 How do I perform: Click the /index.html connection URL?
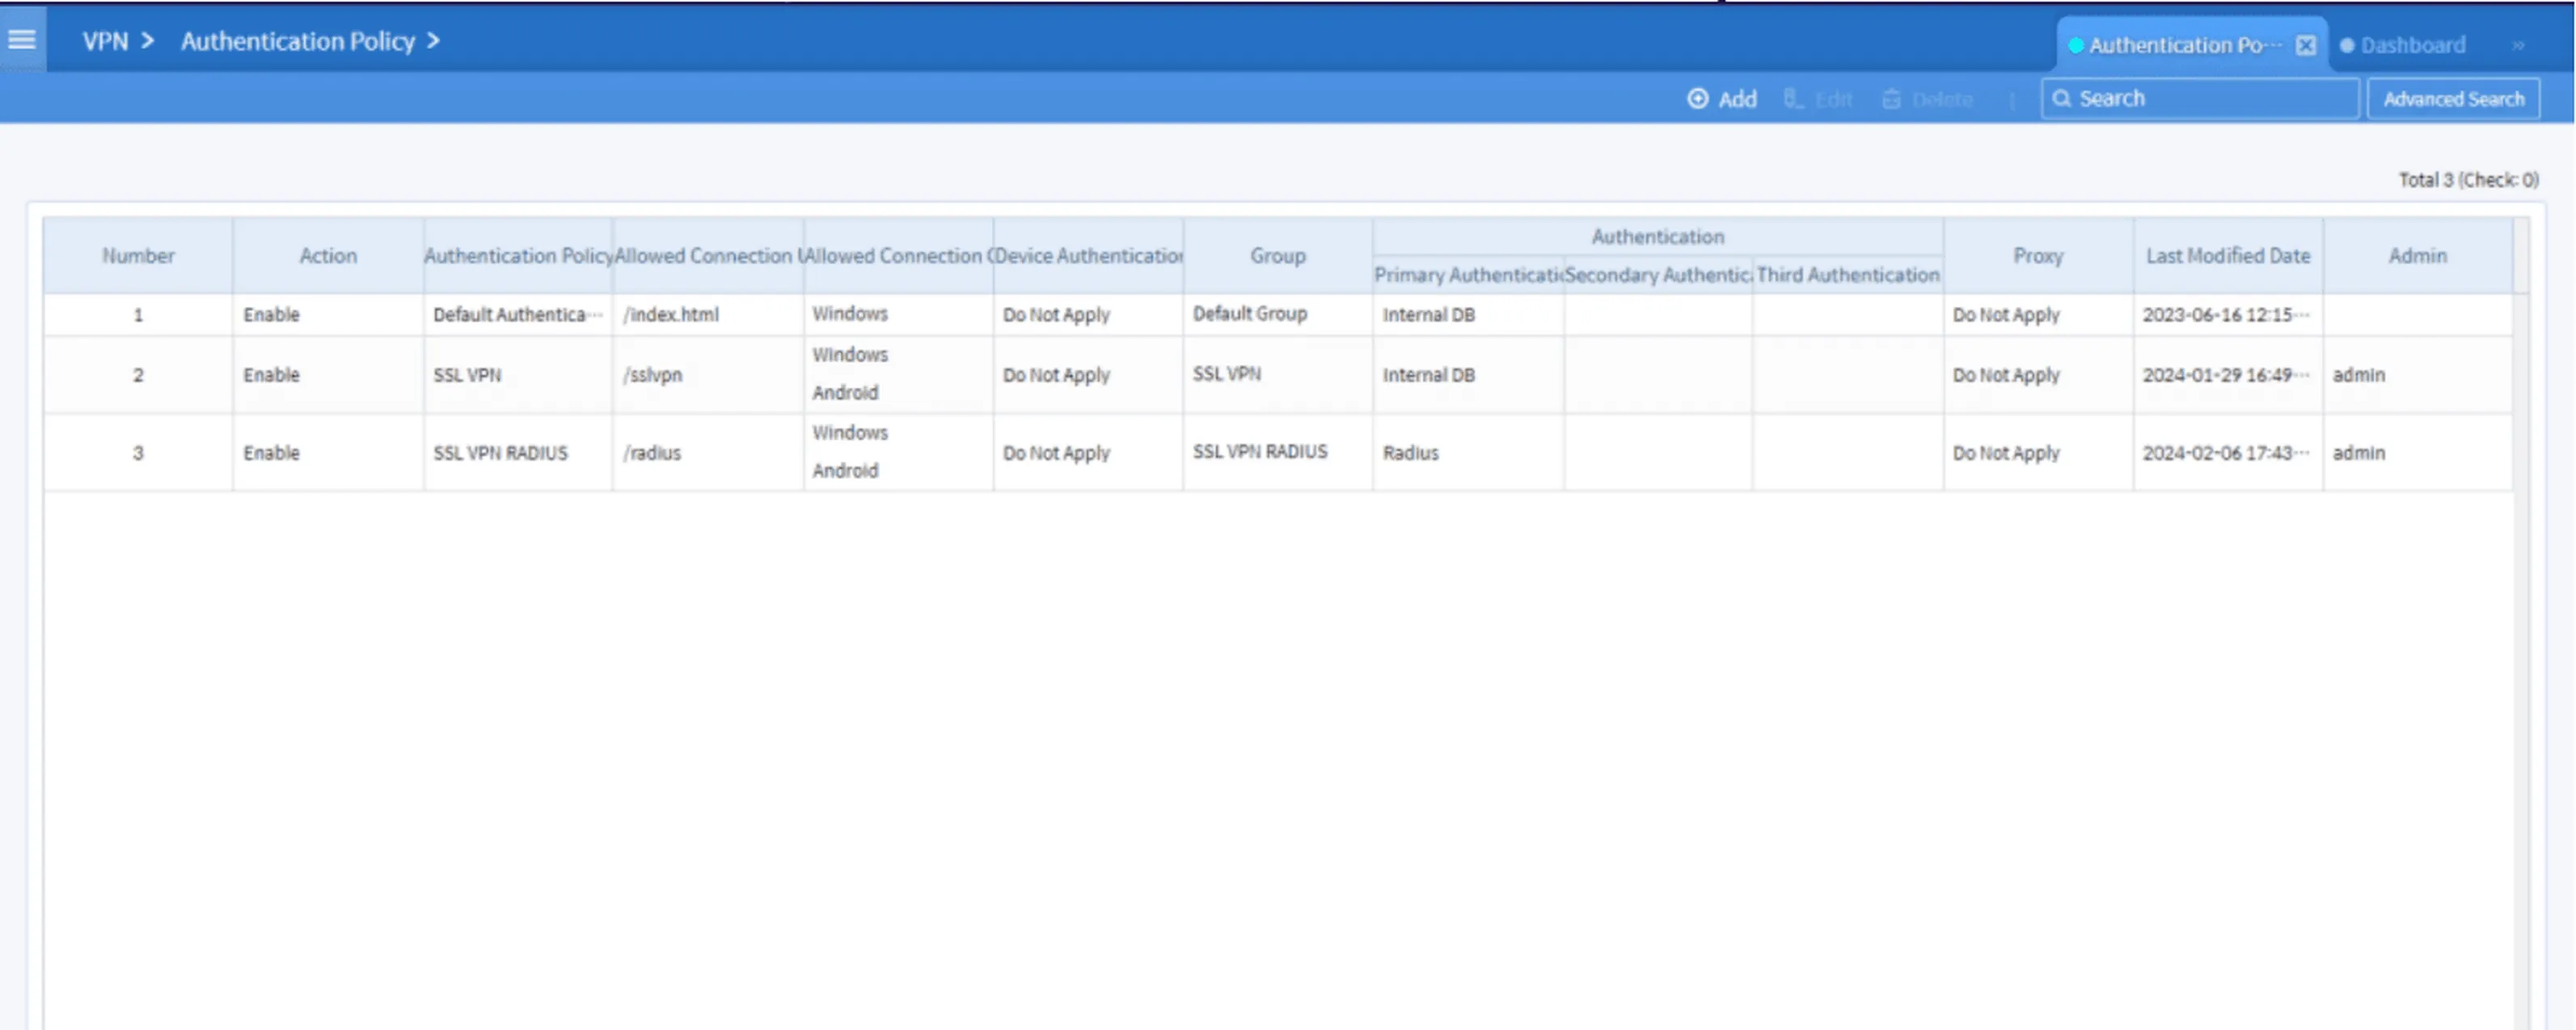coord(670,315)
